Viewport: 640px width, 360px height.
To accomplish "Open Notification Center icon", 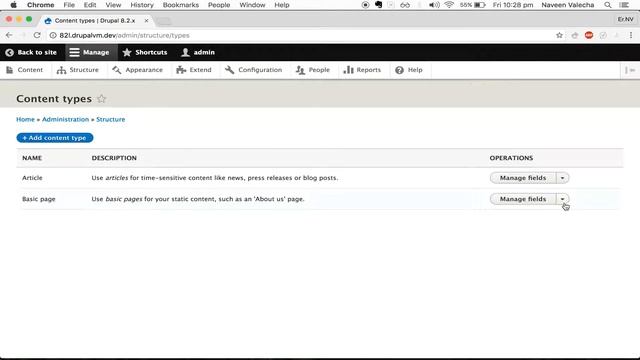I will click(624, 5).
